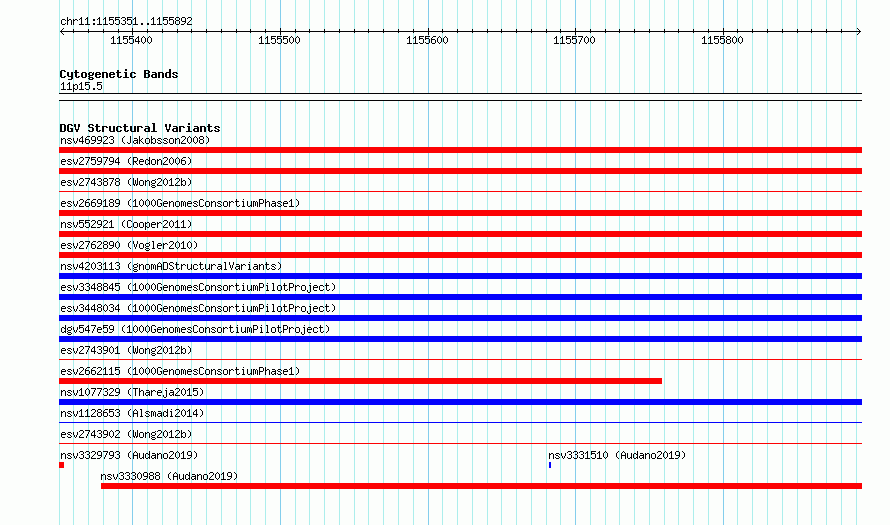Image resolution: width=890 pixels, height=525 pixels.
Task: Click the right arrow of the ruler
Action: [x=859, y=31]
